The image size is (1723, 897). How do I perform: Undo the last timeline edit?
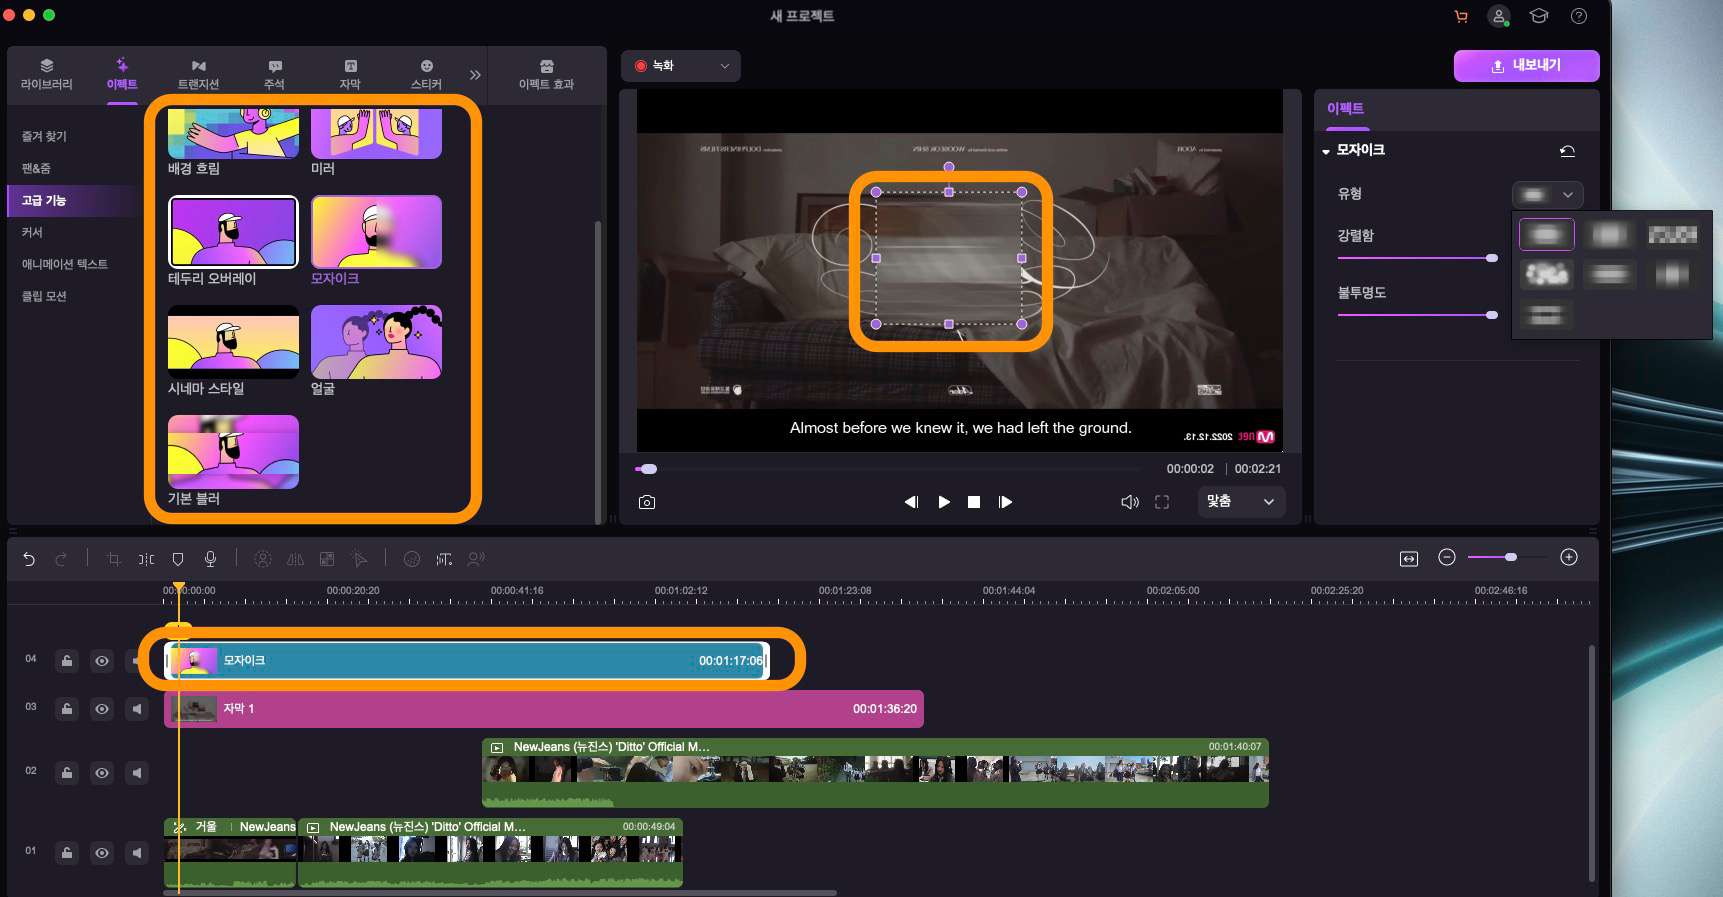click(x=29, y=559)
